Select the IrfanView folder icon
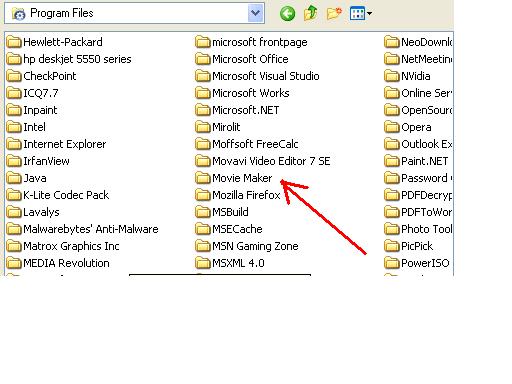The width and height of the screenshot is (512, 384). click(14, 161)
